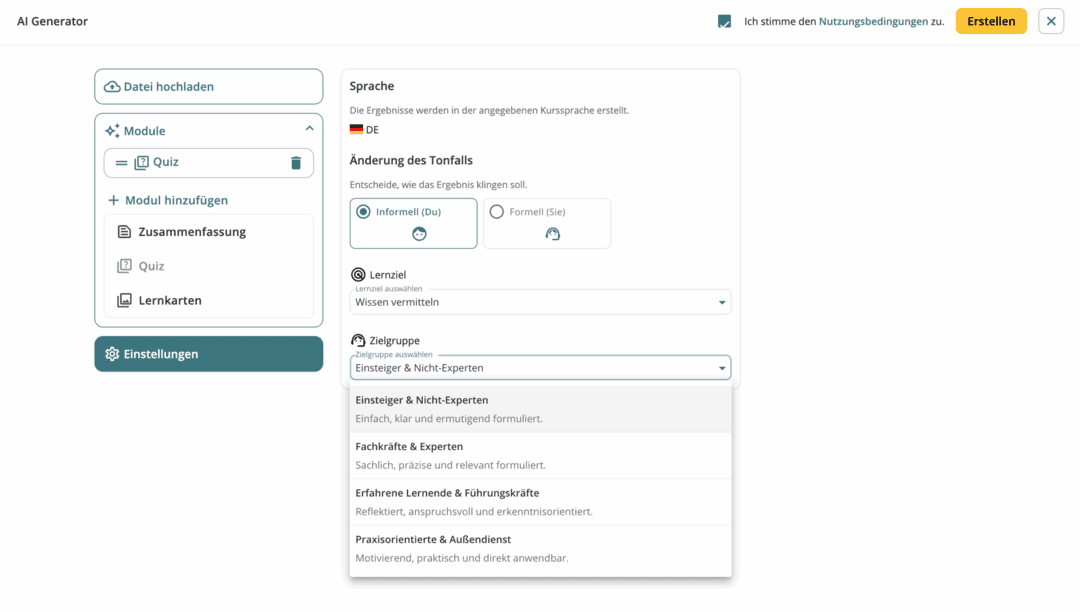Click the Erstellen button
The width and height of the screenshot is (1080, 612).
coord(991,21)
